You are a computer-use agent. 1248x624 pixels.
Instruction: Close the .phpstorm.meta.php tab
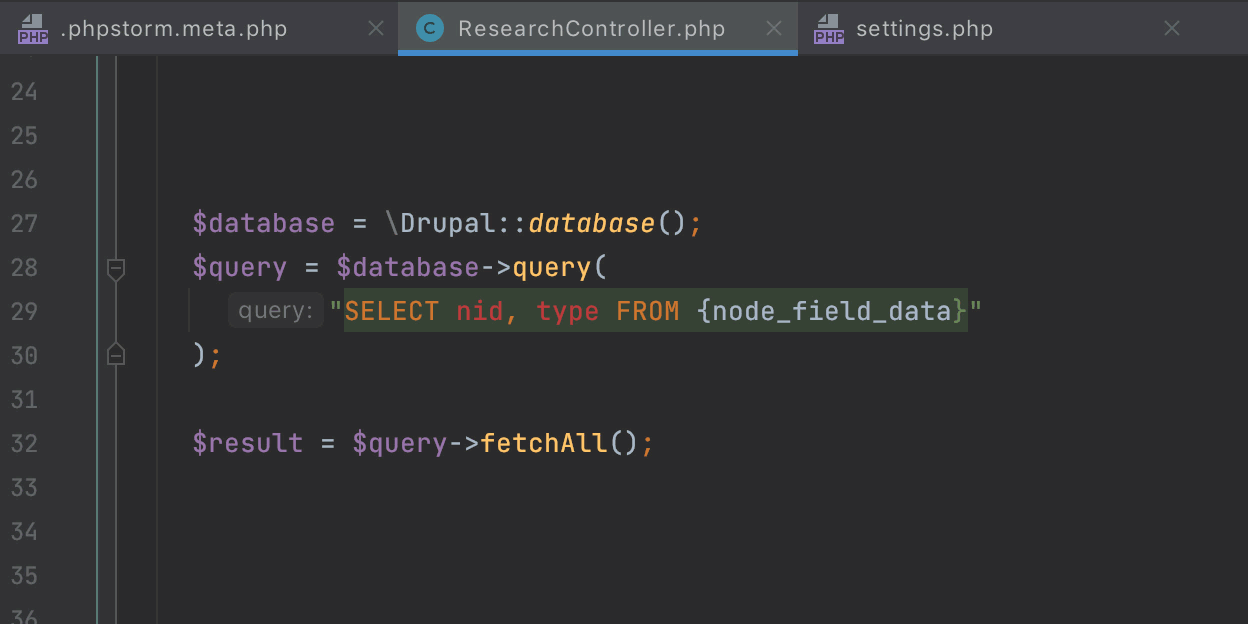376,28
